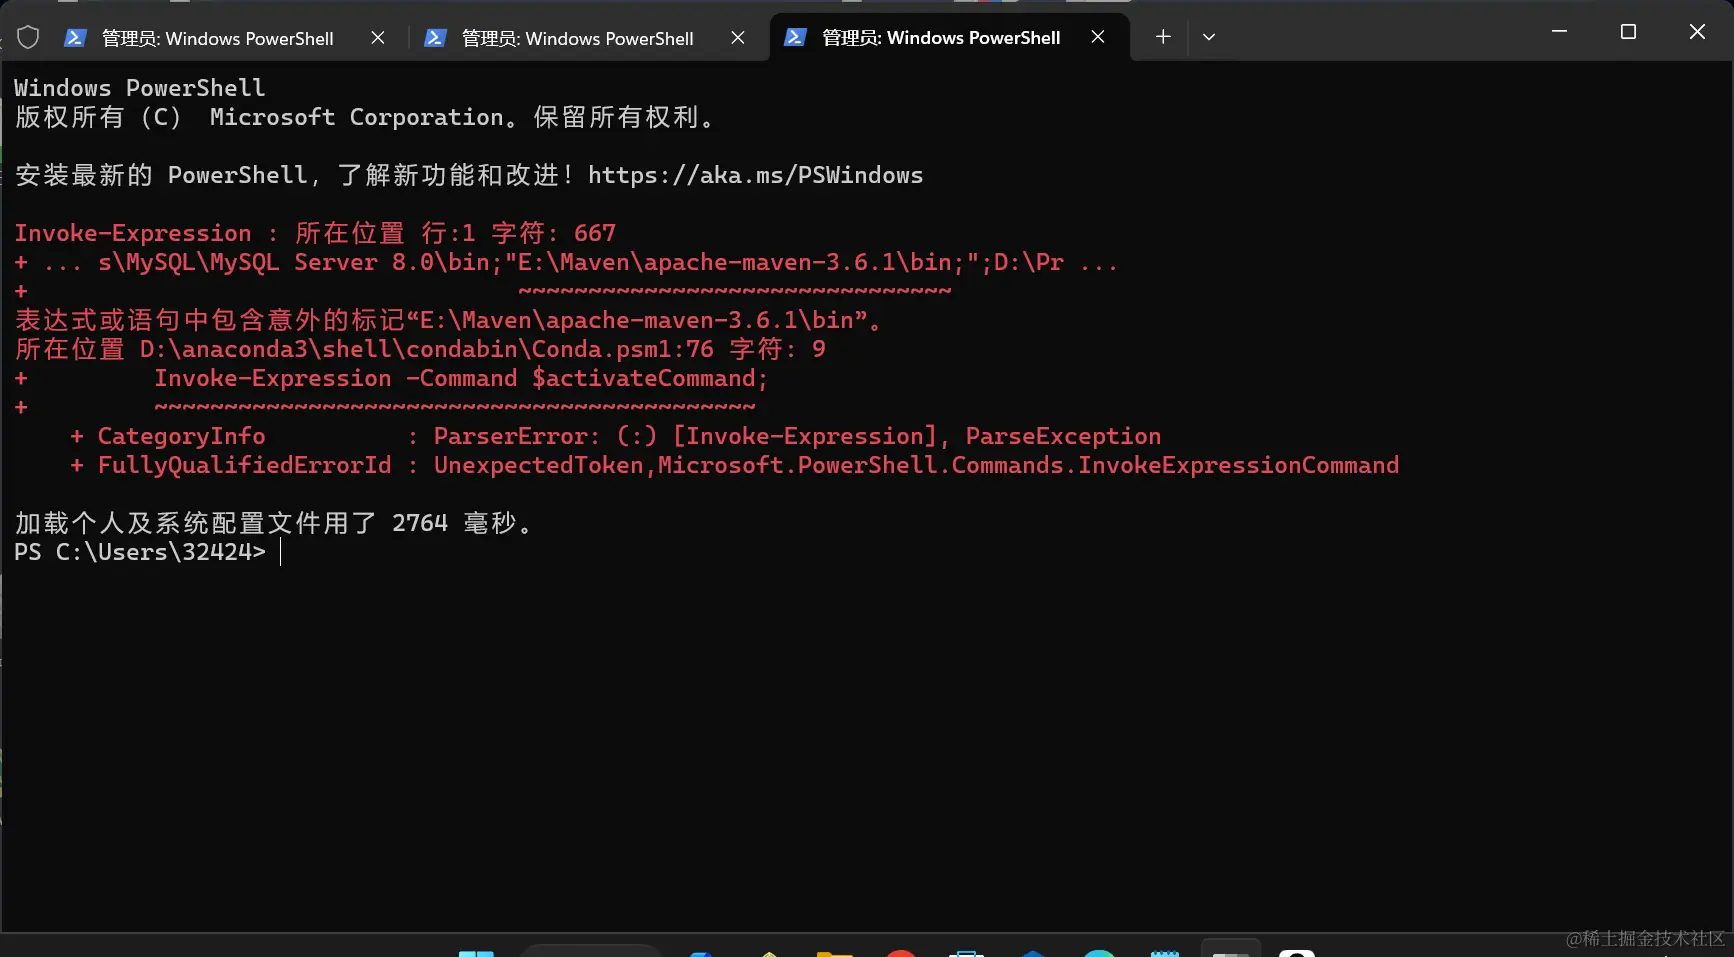Click the https://aka.ms/PSWindows URL
Screen dimensions: 1734x957
pyautogui.click(x=755, y=175)
